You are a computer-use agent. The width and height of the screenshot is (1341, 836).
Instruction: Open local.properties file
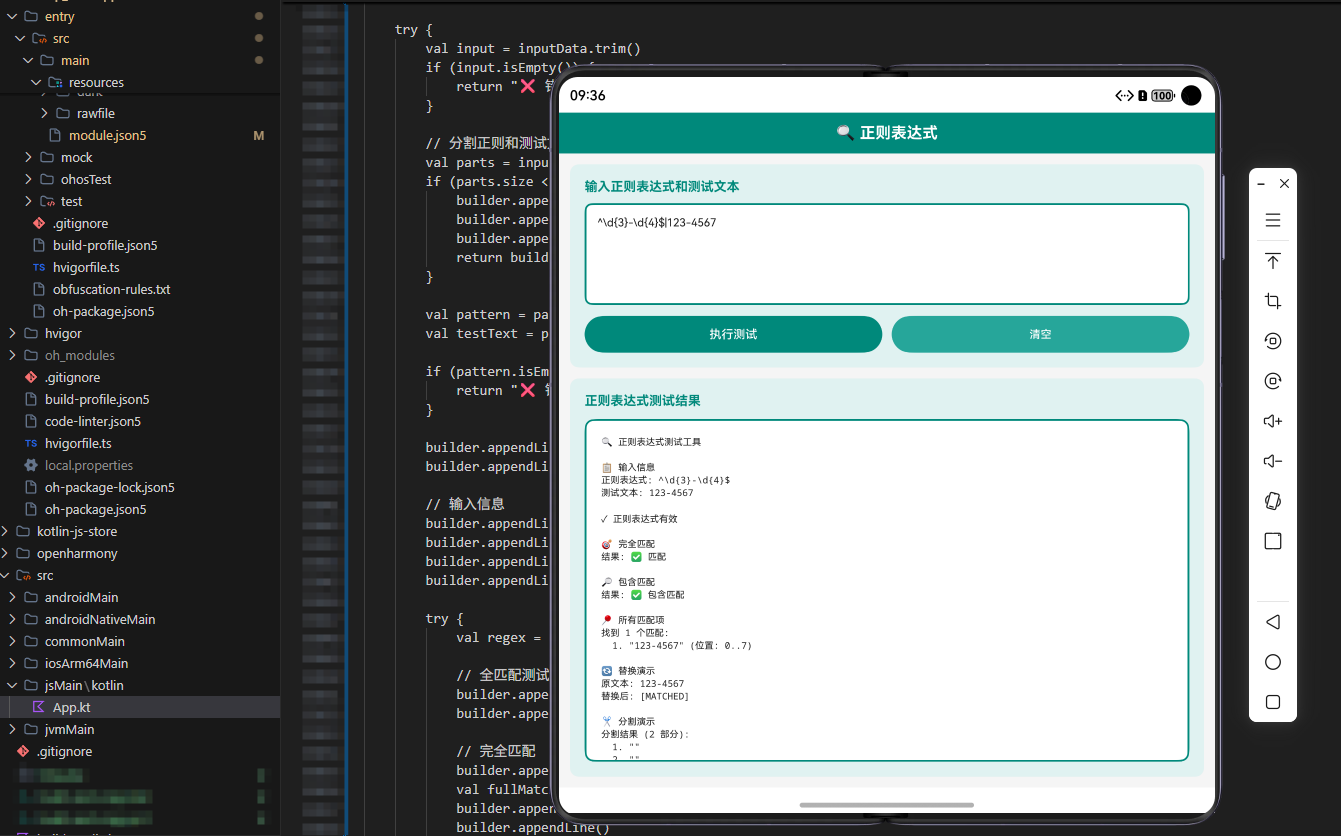tap(89, 465)
